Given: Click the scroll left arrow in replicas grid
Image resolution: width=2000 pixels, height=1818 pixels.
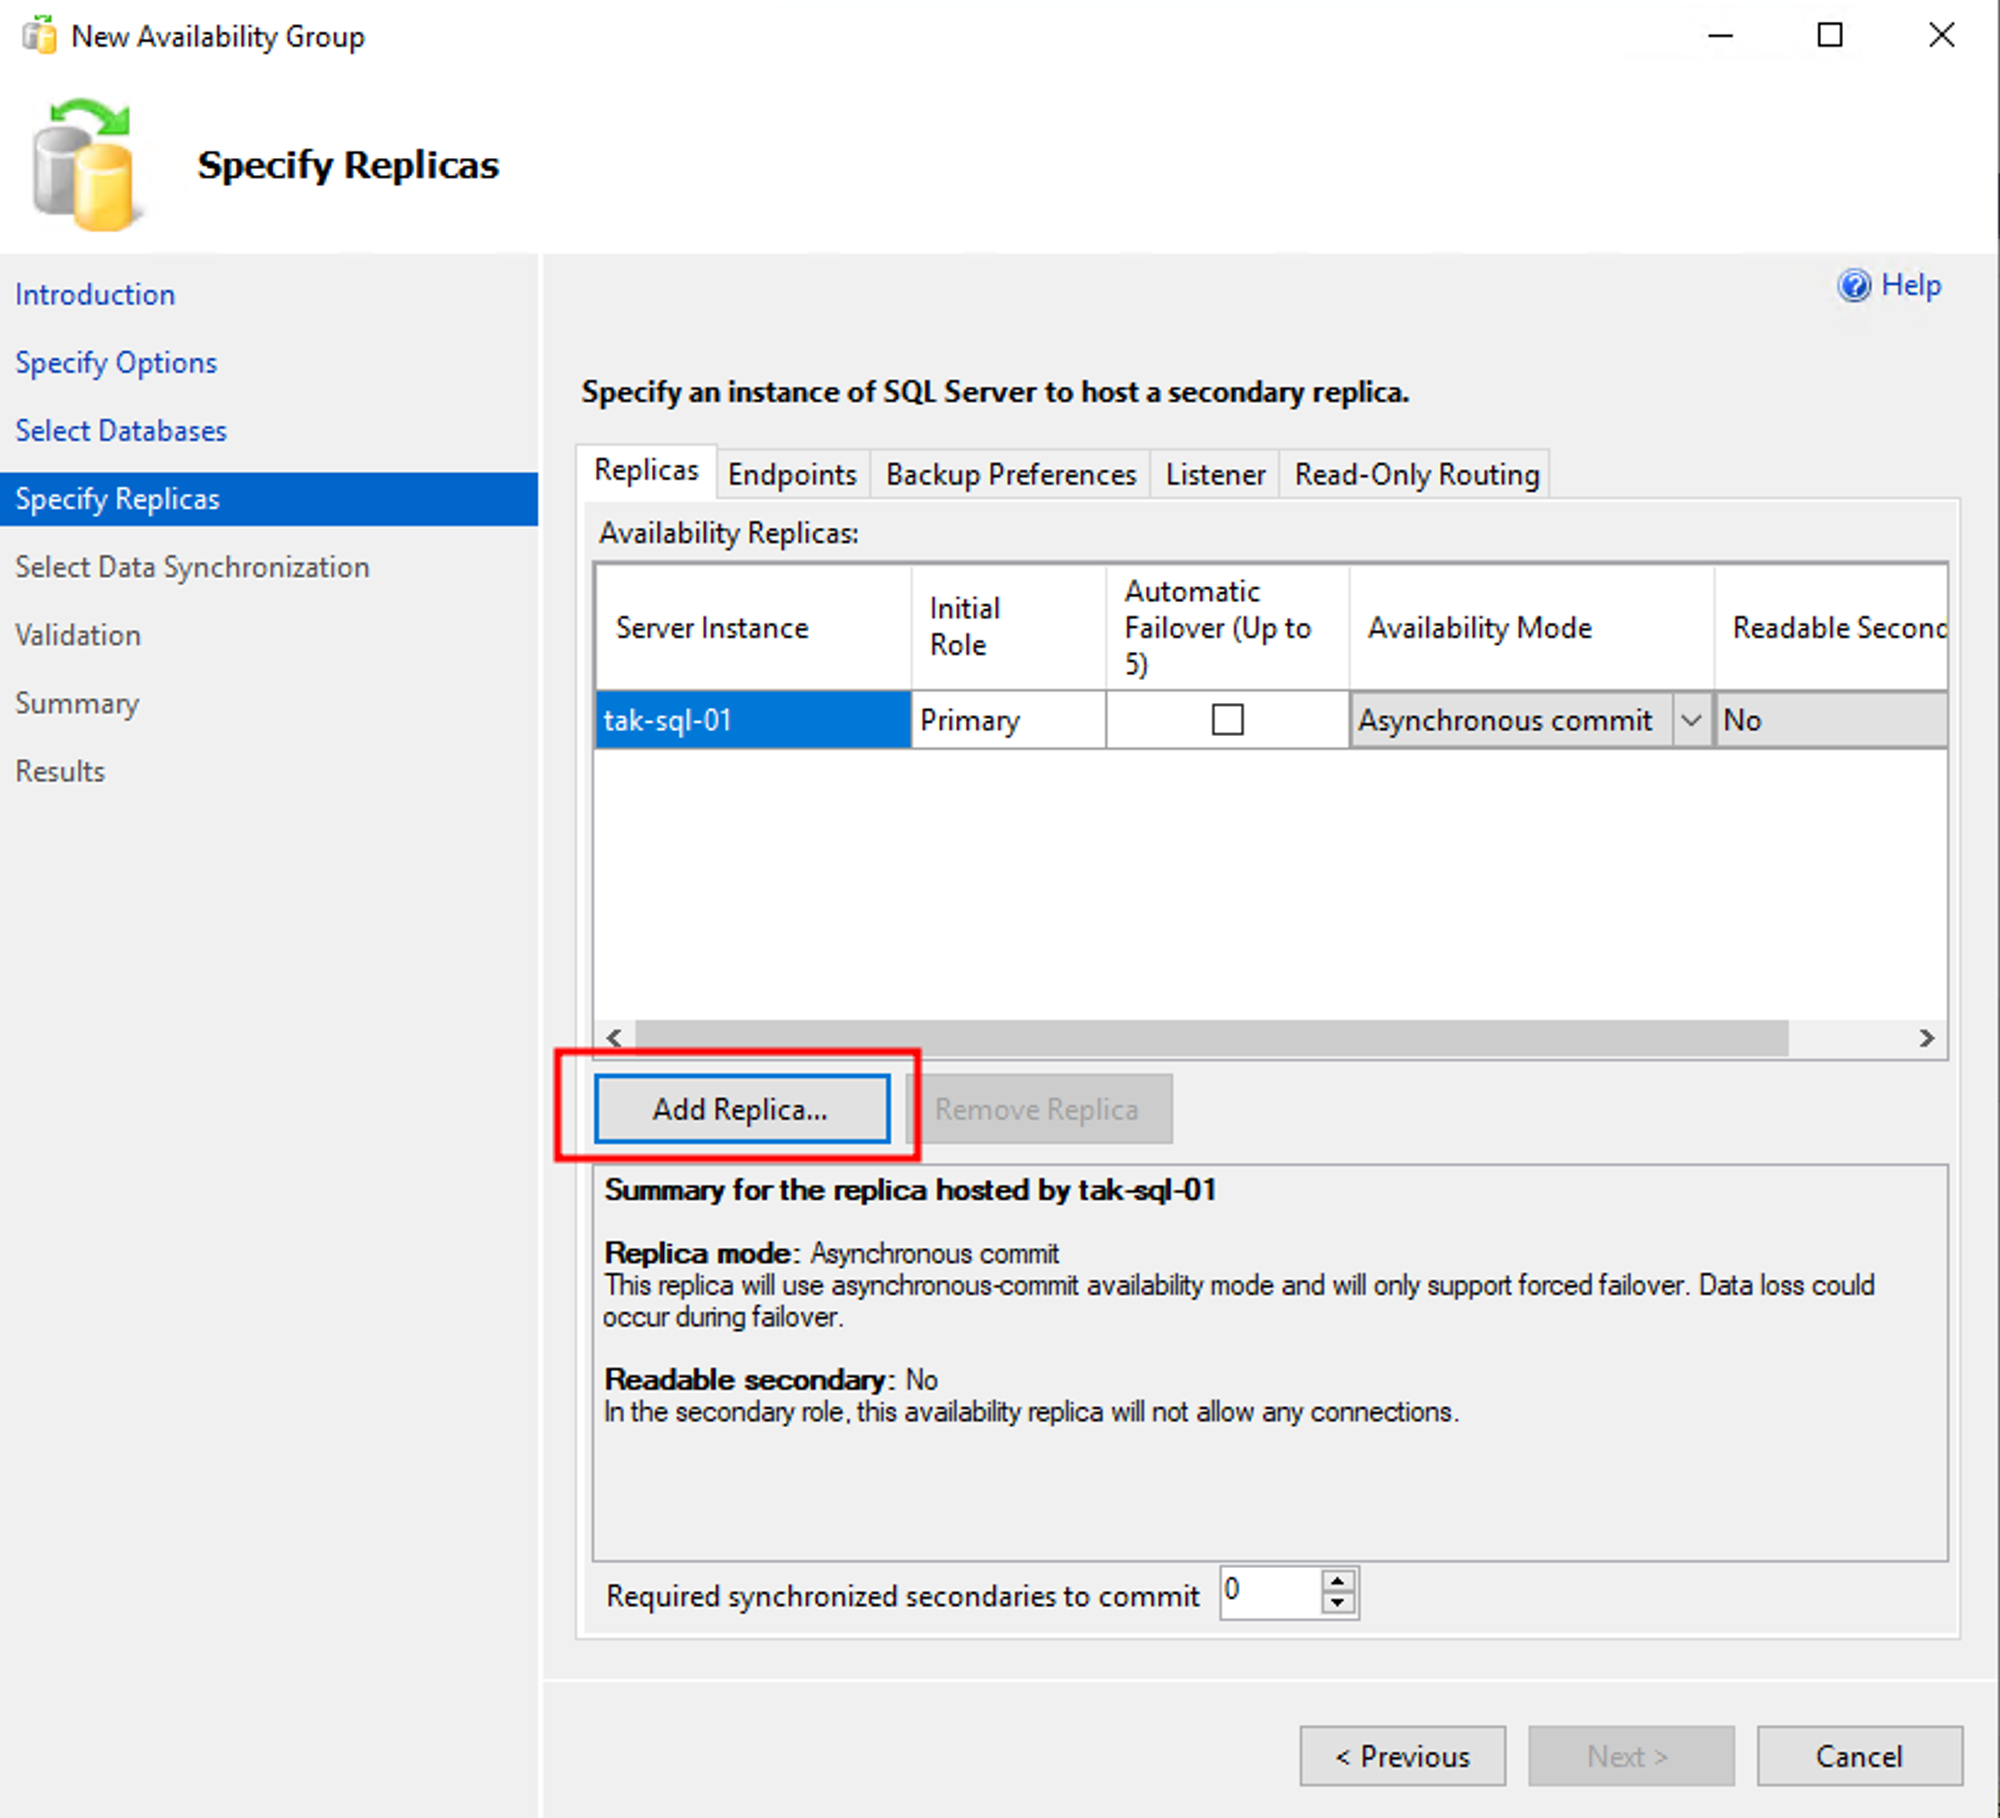Looking at the screenshot, I should 615,1038.
